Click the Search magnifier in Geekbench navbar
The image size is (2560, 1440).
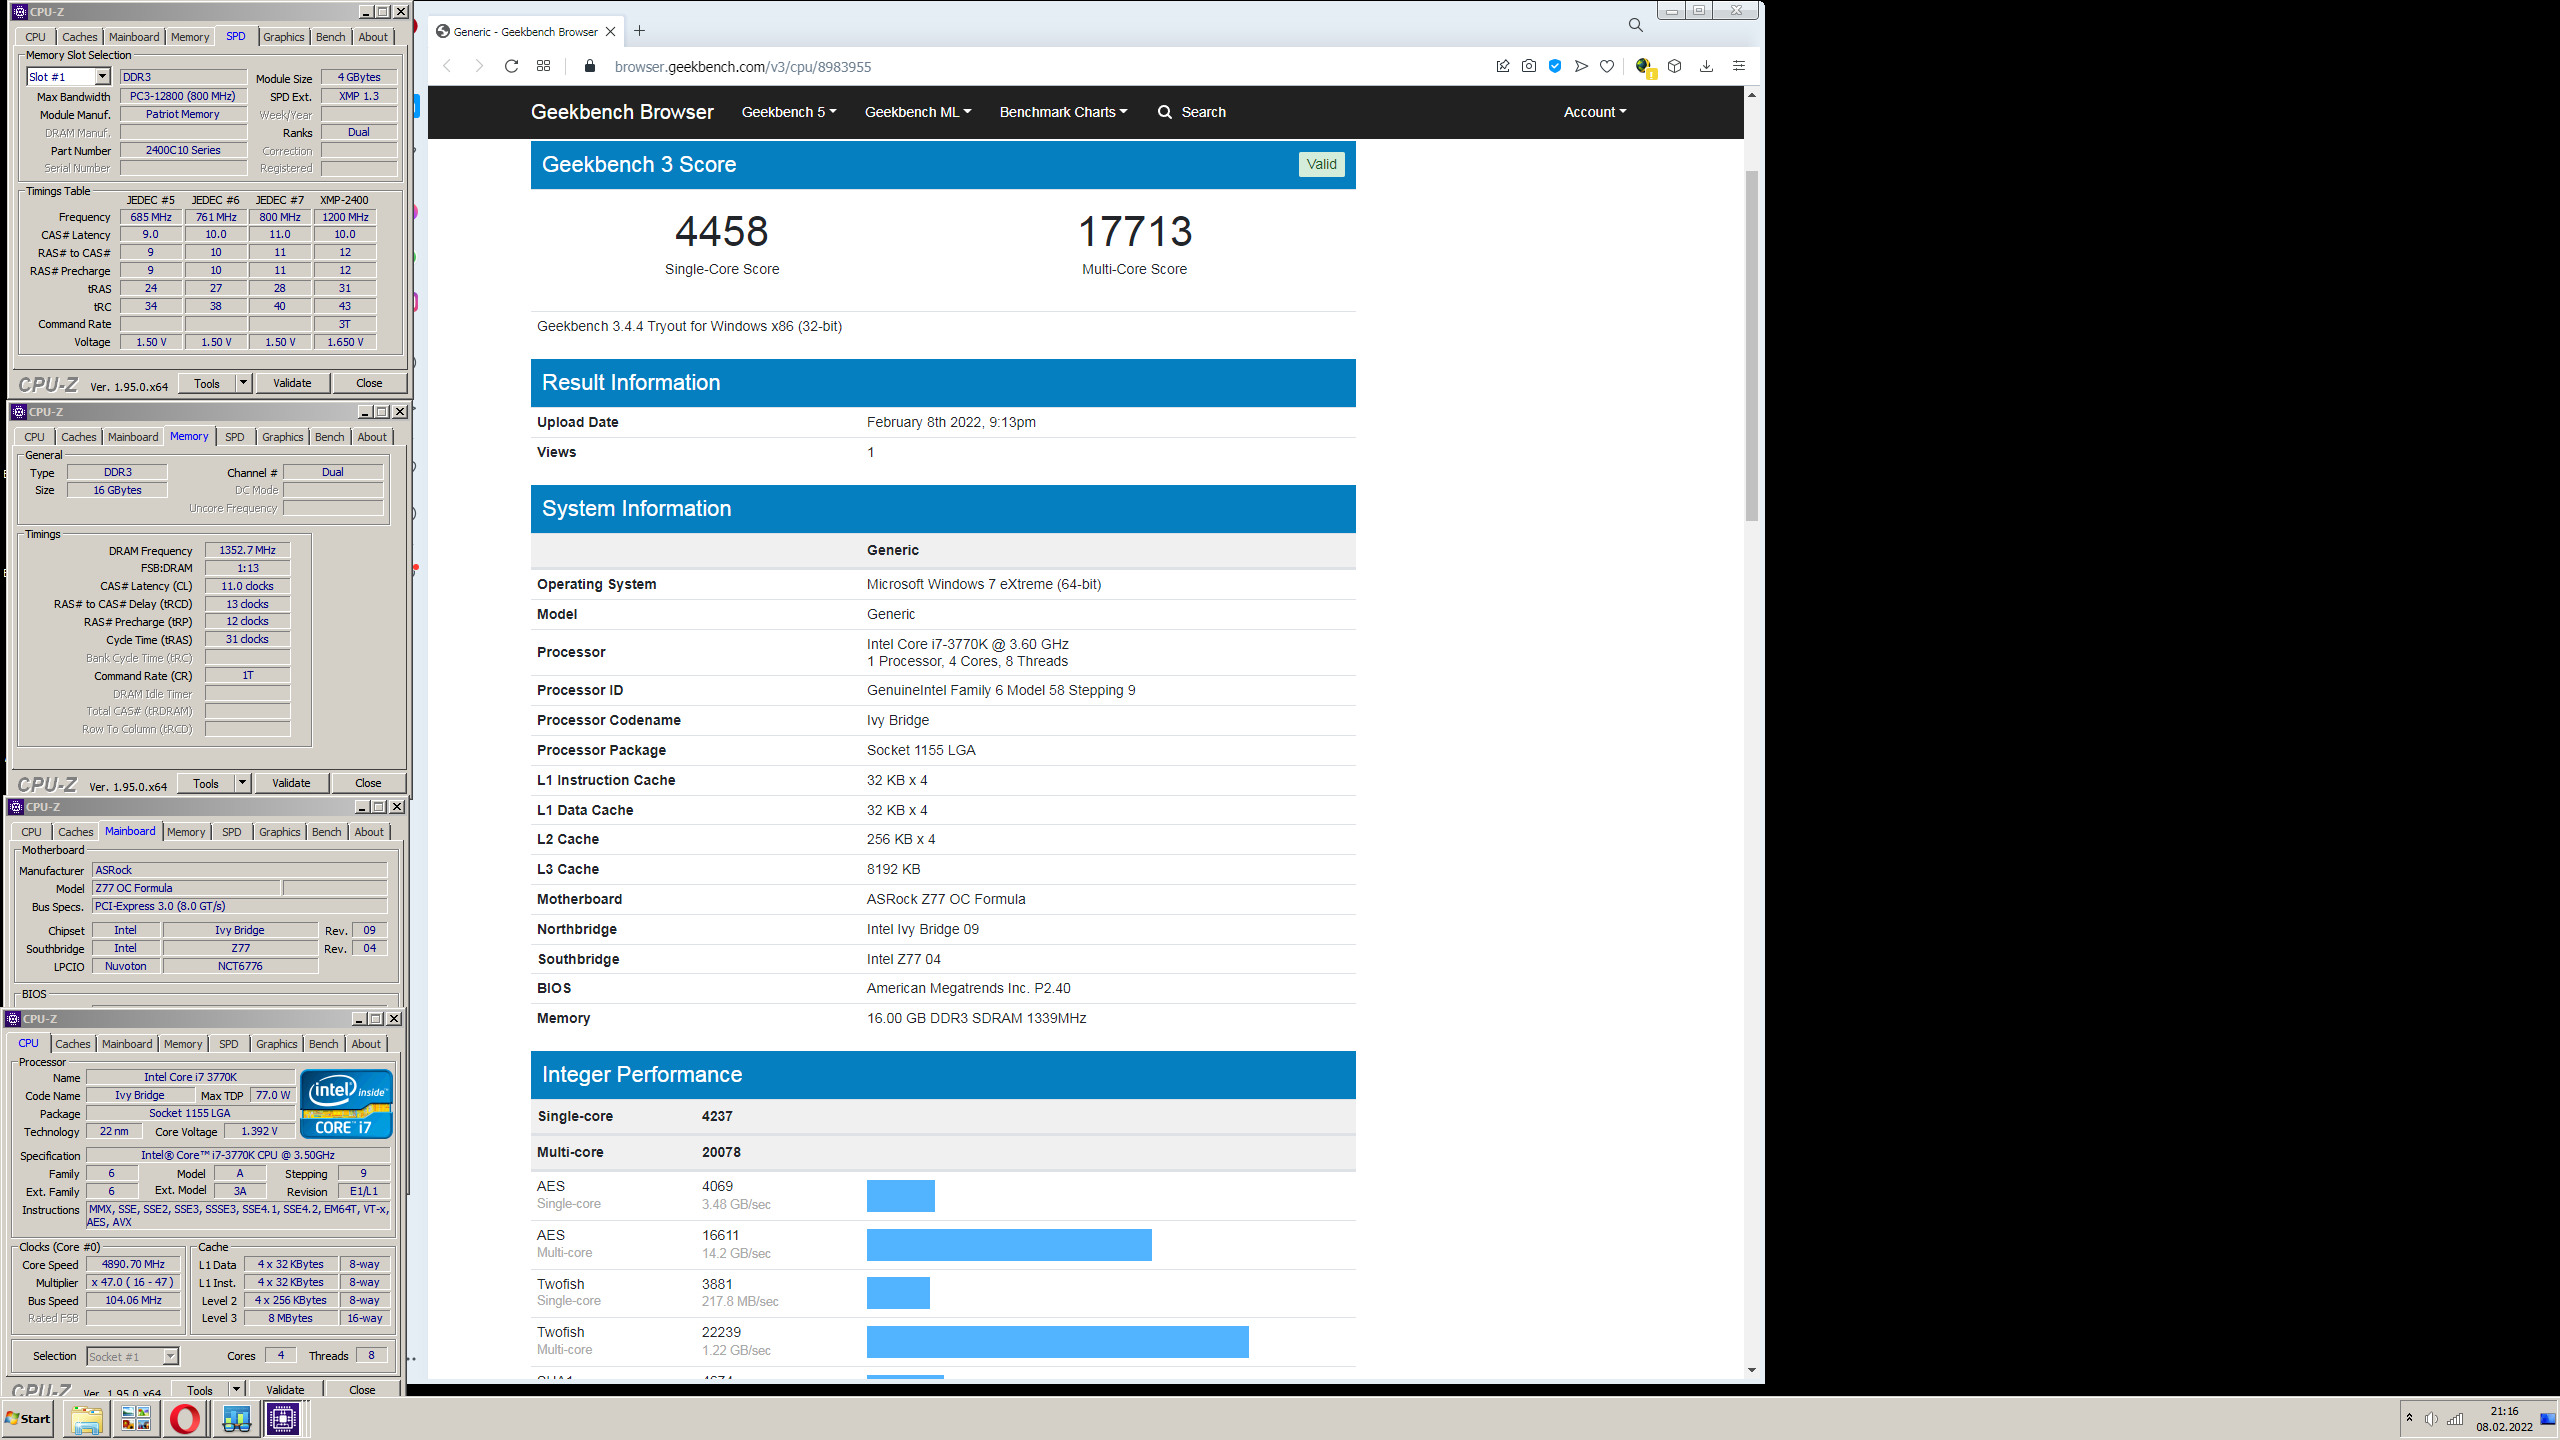tap(1165, 112)
